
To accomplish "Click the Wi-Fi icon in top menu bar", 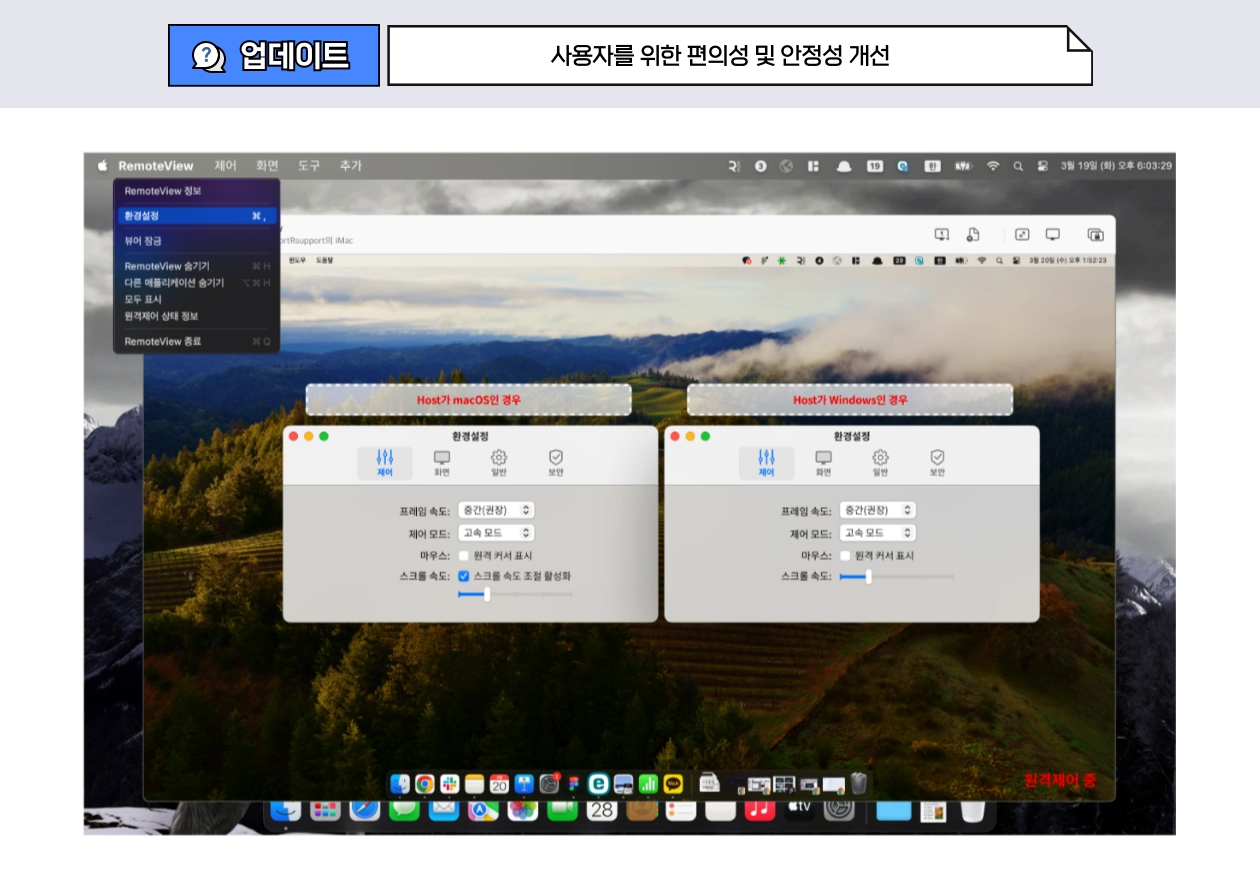I will tap(993, 166).
